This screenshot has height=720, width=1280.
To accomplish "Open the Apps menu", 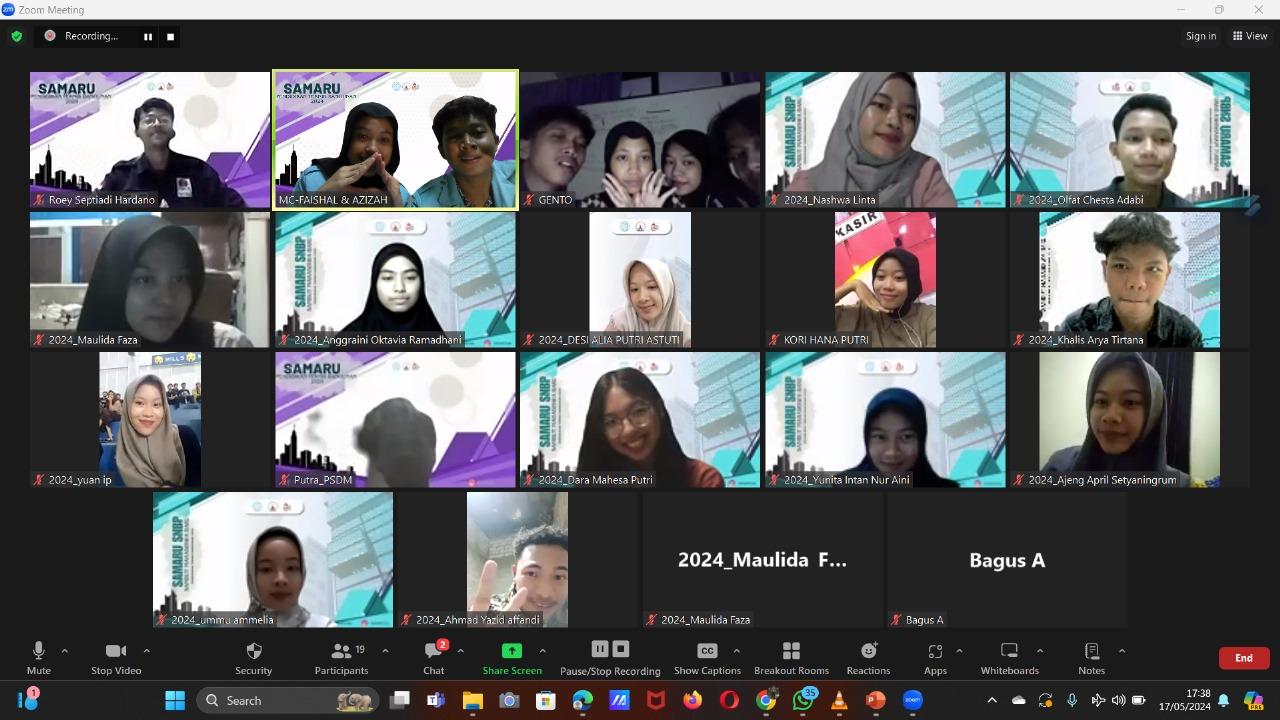I will [x=935, y=651].
